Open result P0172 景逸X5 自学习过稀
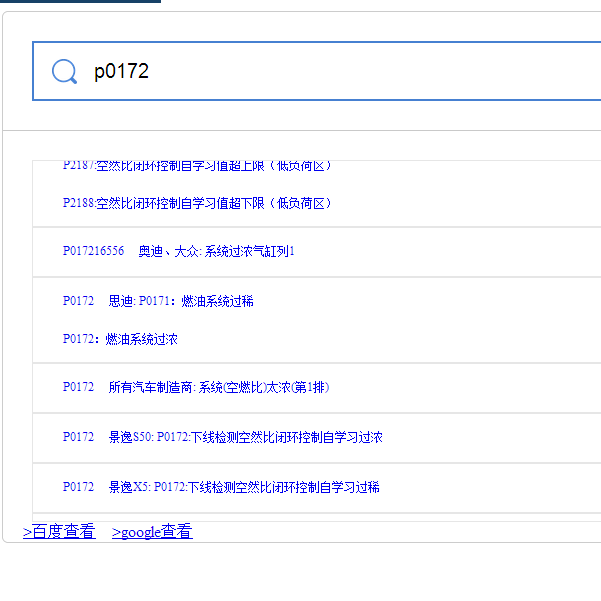 pyautogui.click(x=221, y=487)
